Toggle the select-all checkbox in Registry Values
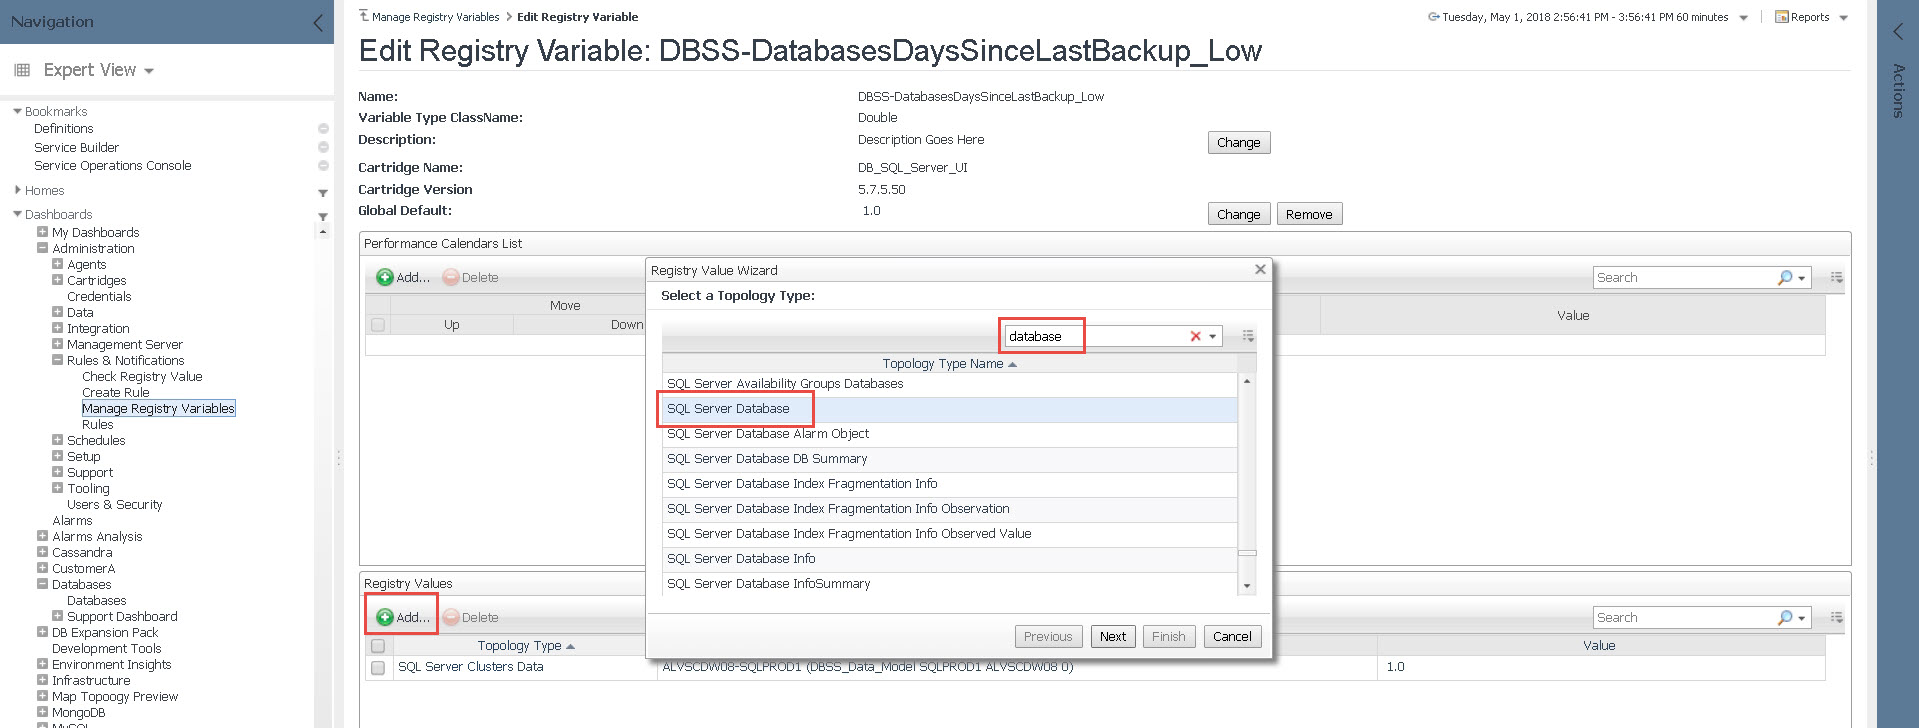Screen dimensions: 1919x728 378,647
